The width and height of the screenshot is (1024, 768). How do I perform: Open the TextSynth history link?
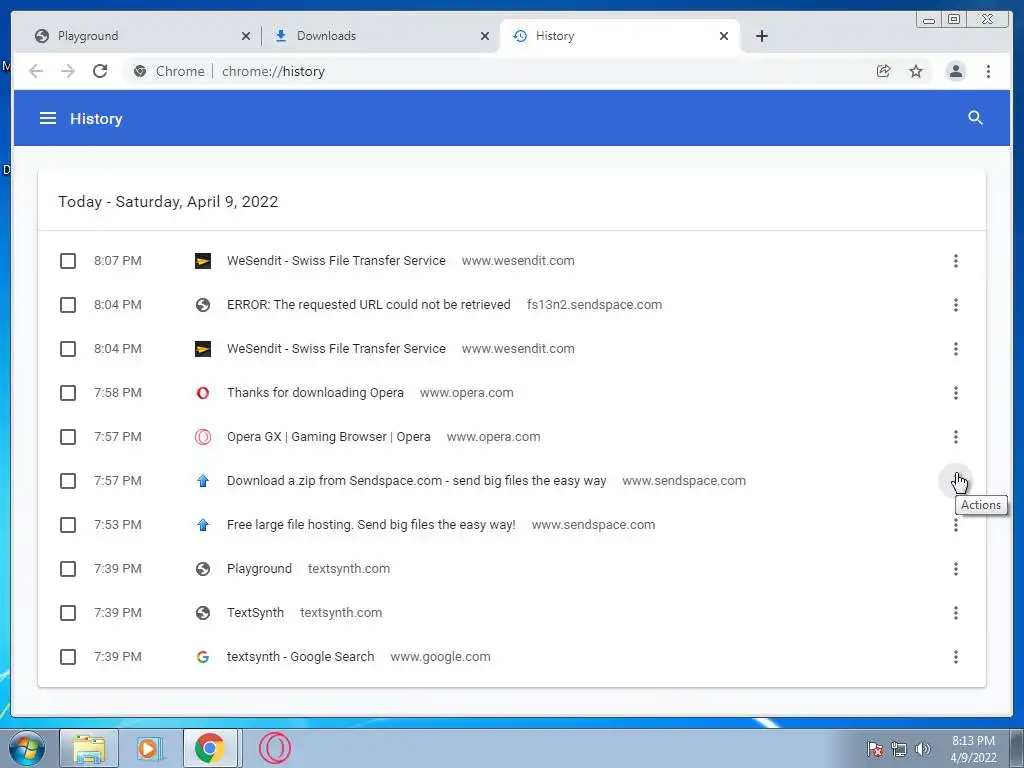pyautogui.click(x=255, y=613)
